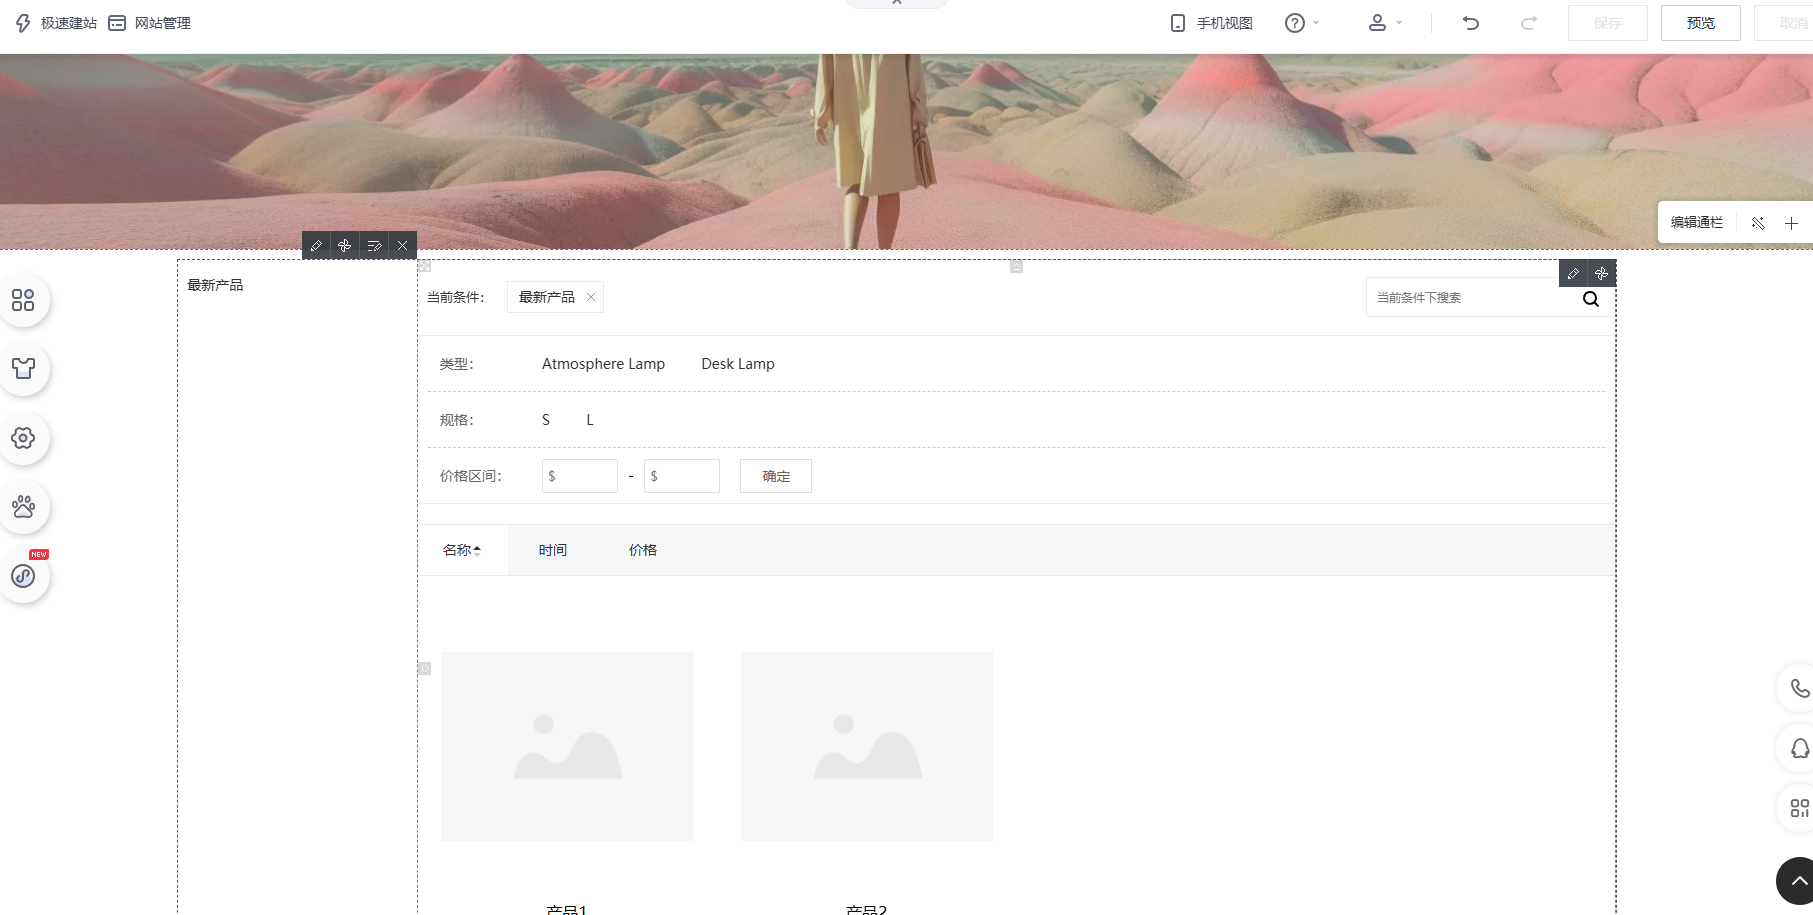Image resolution: width=1813 pixels, height=915 pixels.
Task: Click the minimum price input
Action: click(580, 476)
